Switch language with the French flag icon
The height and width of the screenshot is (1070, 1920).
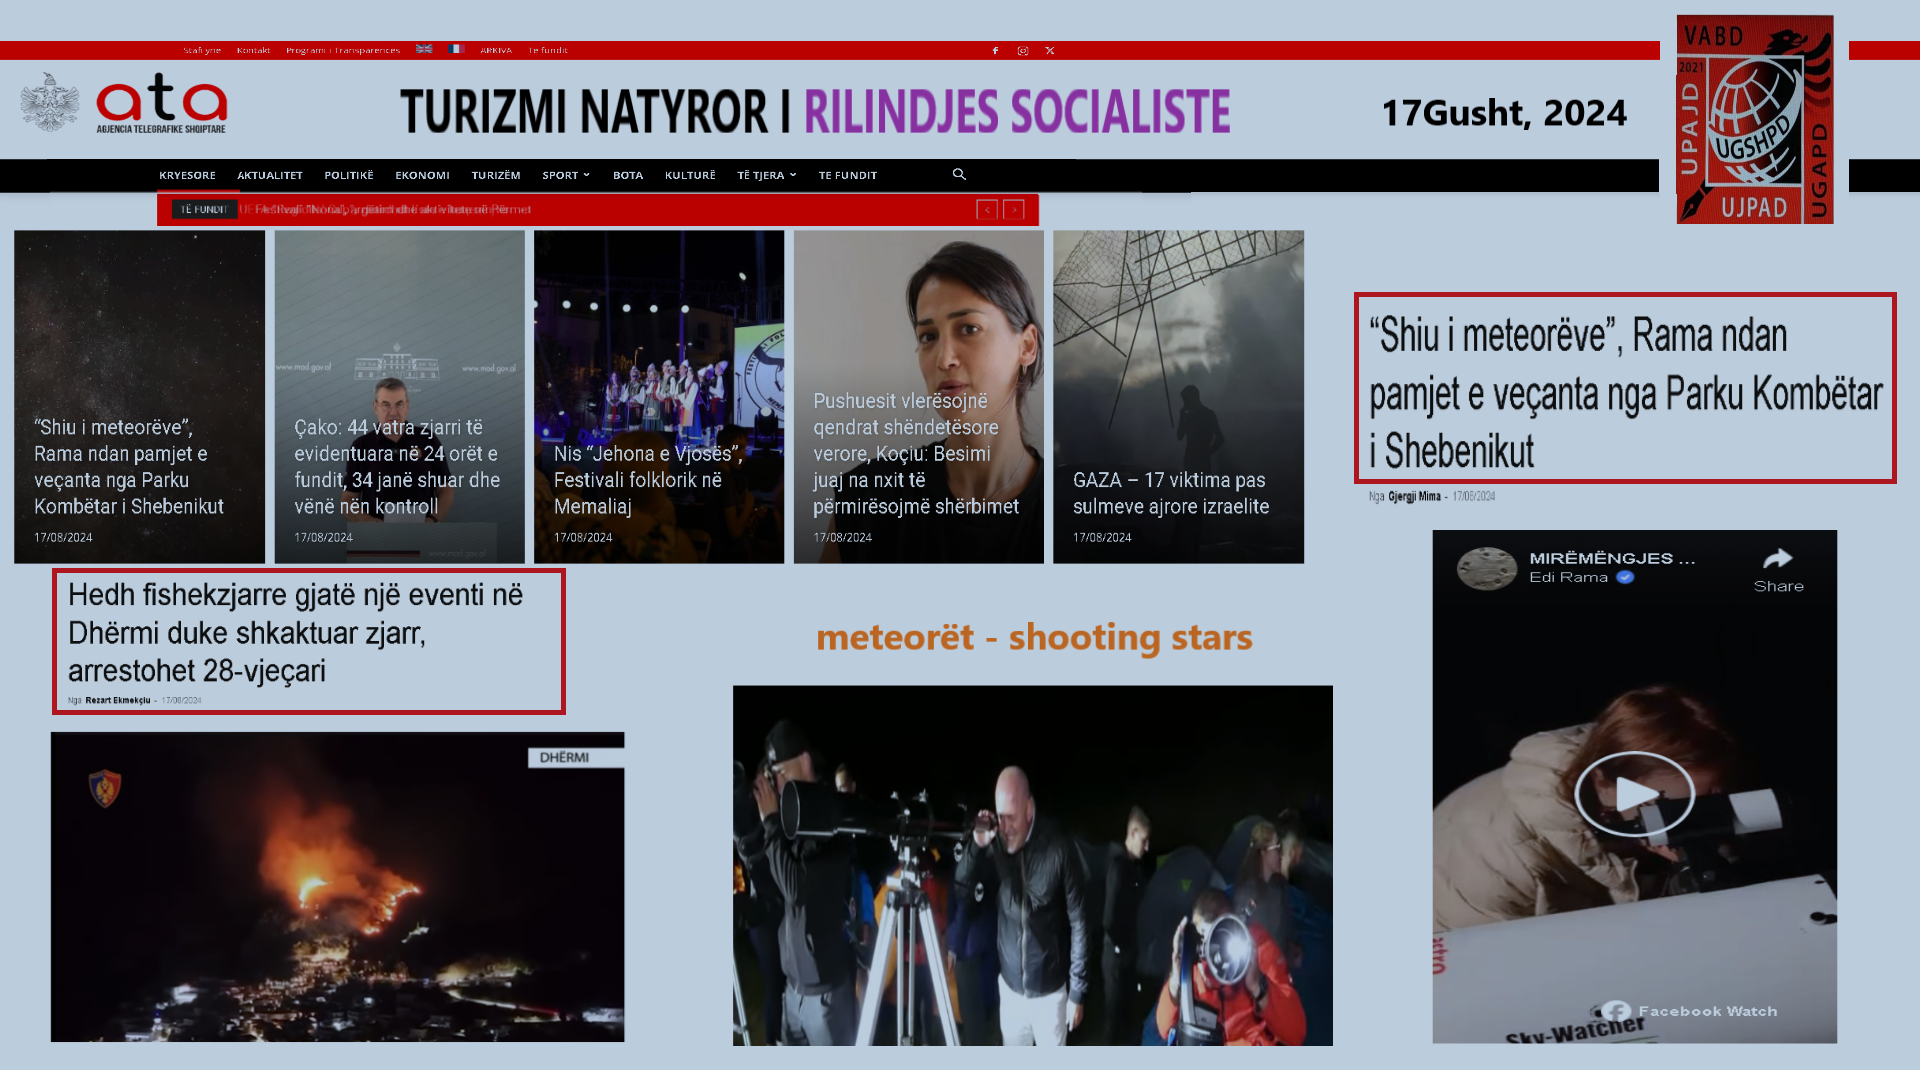coord(456,49)
